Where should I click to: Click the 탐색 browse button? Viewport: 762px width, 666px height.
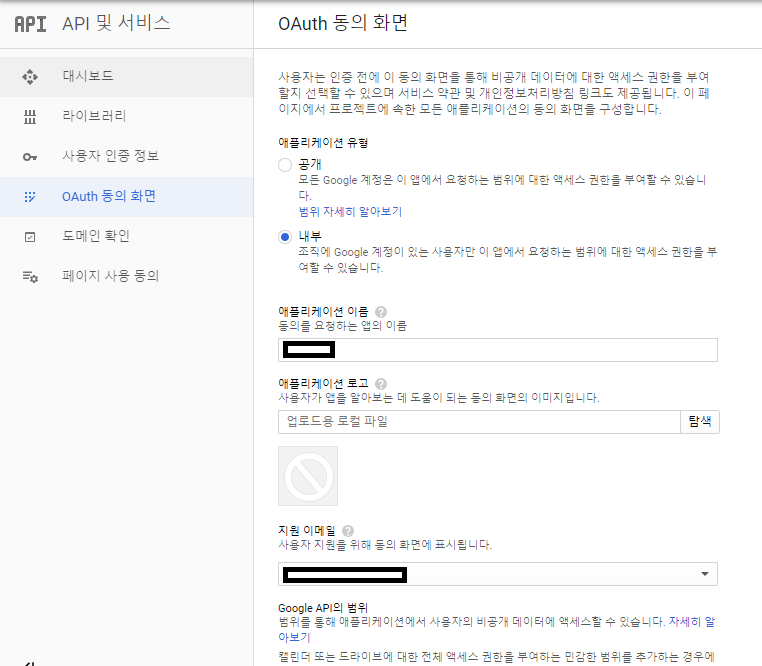(x=700, y=421)
